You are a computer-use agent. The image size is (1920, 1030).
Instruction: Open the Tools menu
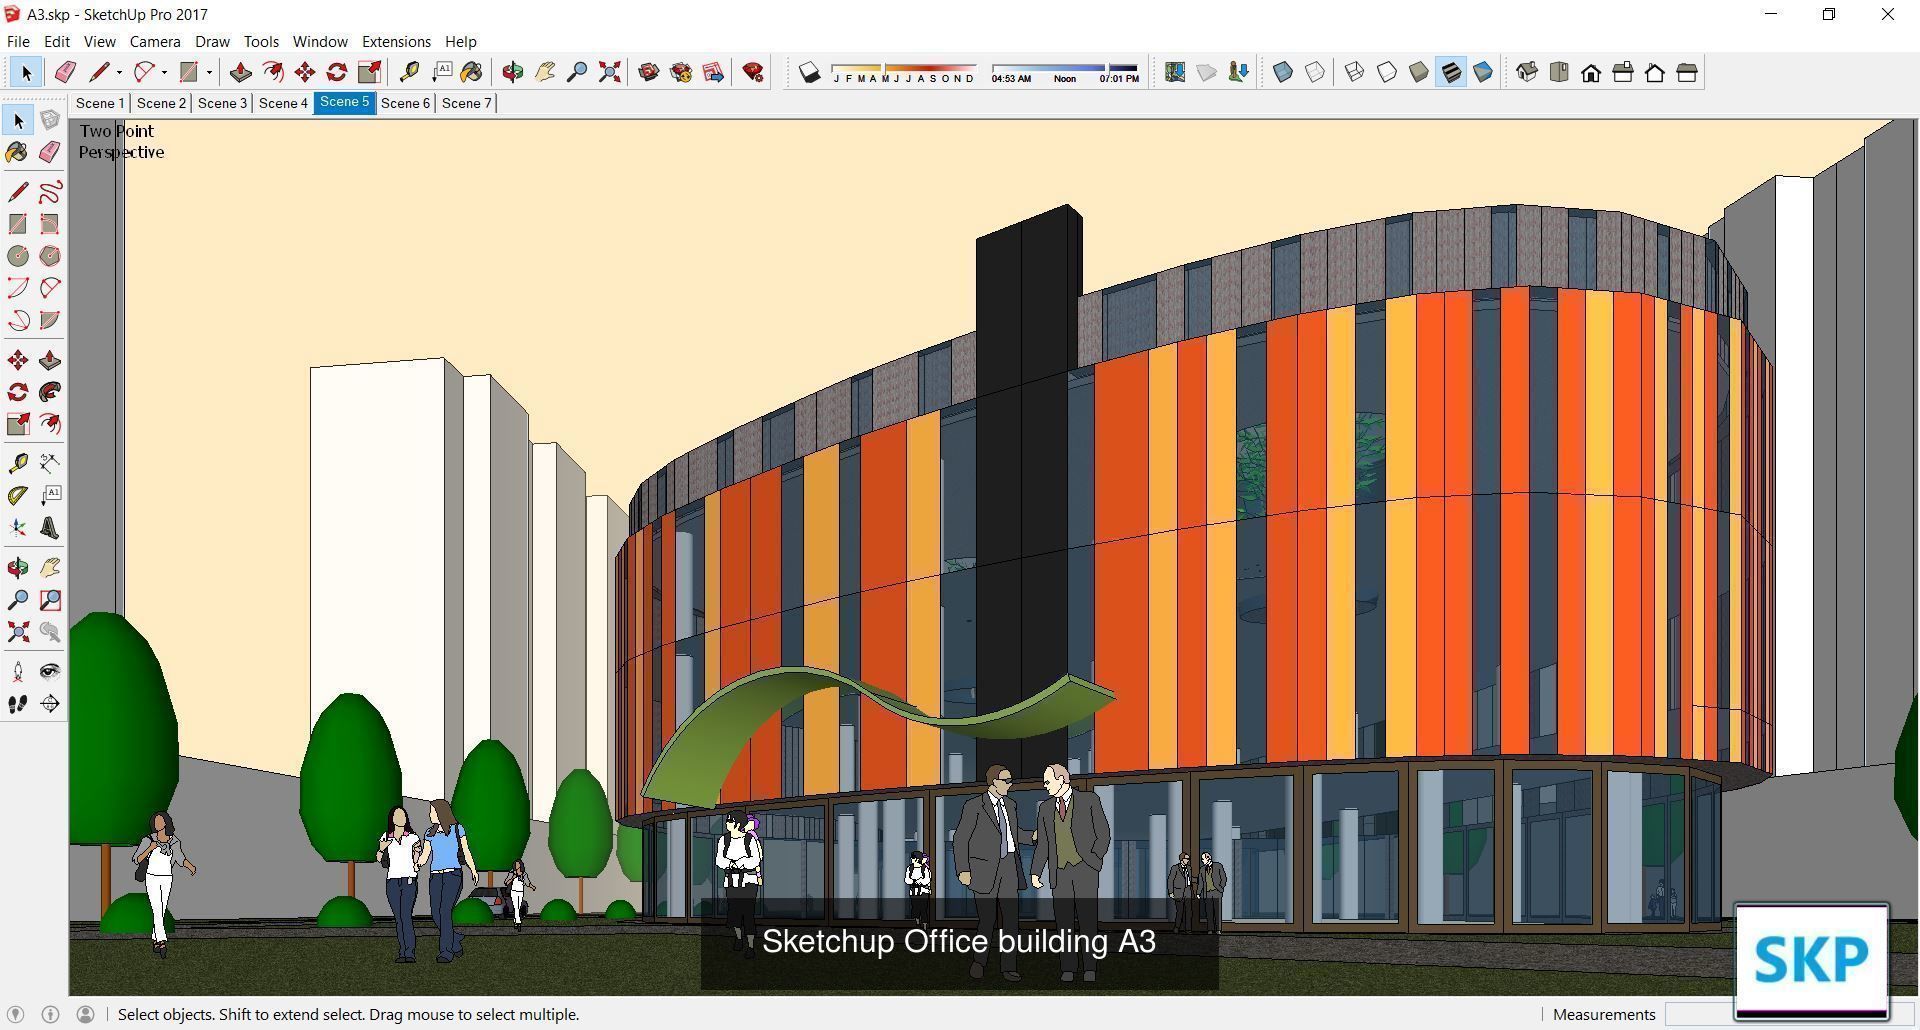coord(261,41)
